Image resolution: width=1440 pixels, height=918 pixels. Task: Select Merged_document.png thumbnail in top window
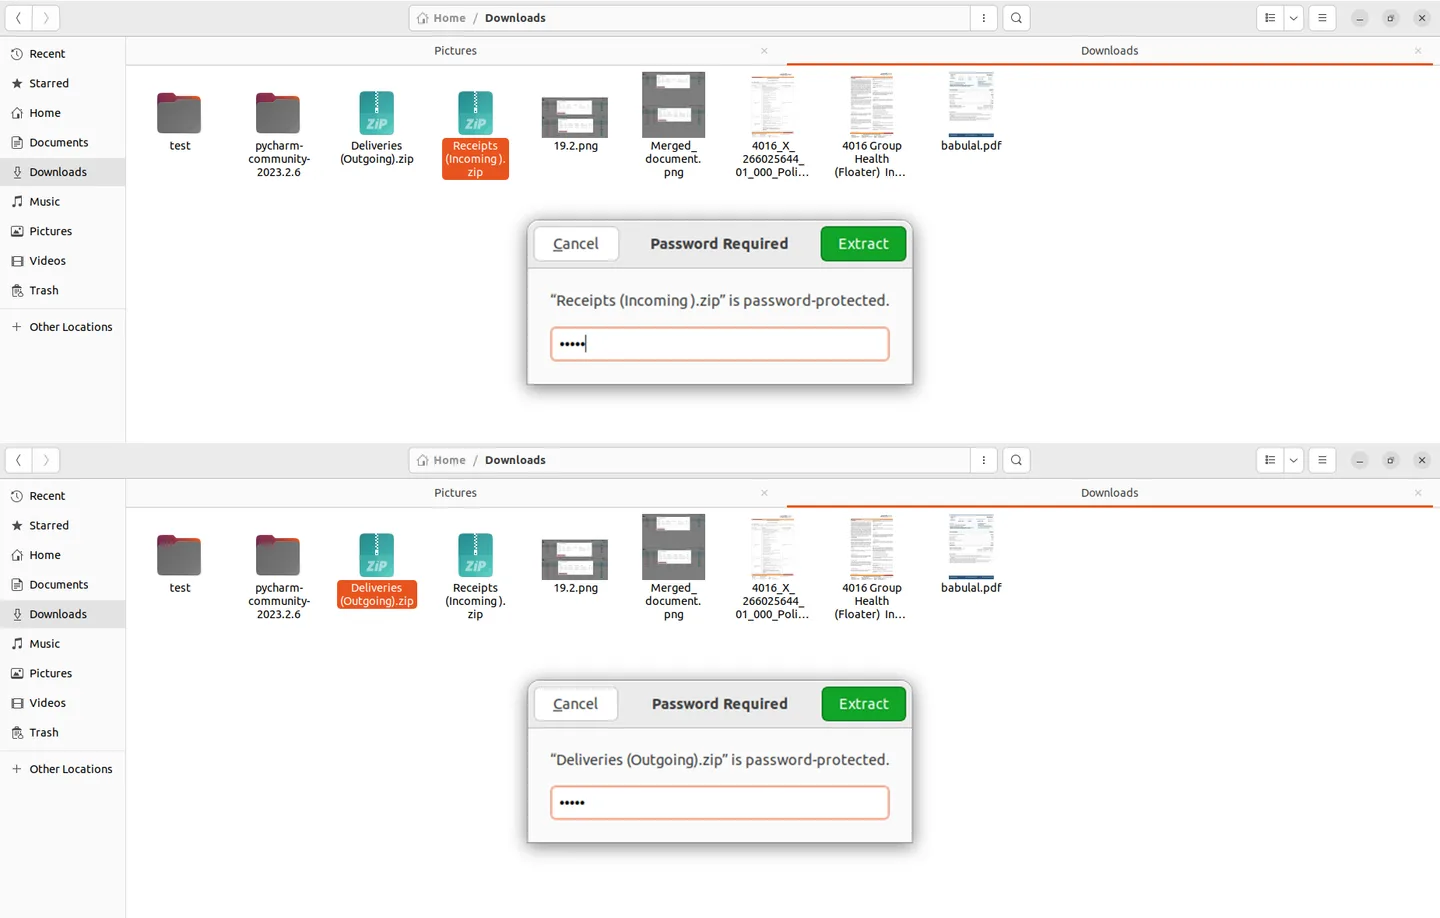coord(673,104)
